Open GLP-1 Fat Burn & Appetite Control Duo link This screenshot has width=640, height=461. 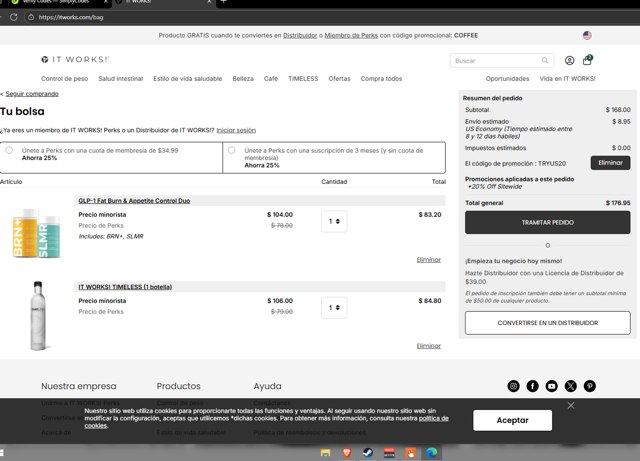pyautogui.click(x=134, y=200)
